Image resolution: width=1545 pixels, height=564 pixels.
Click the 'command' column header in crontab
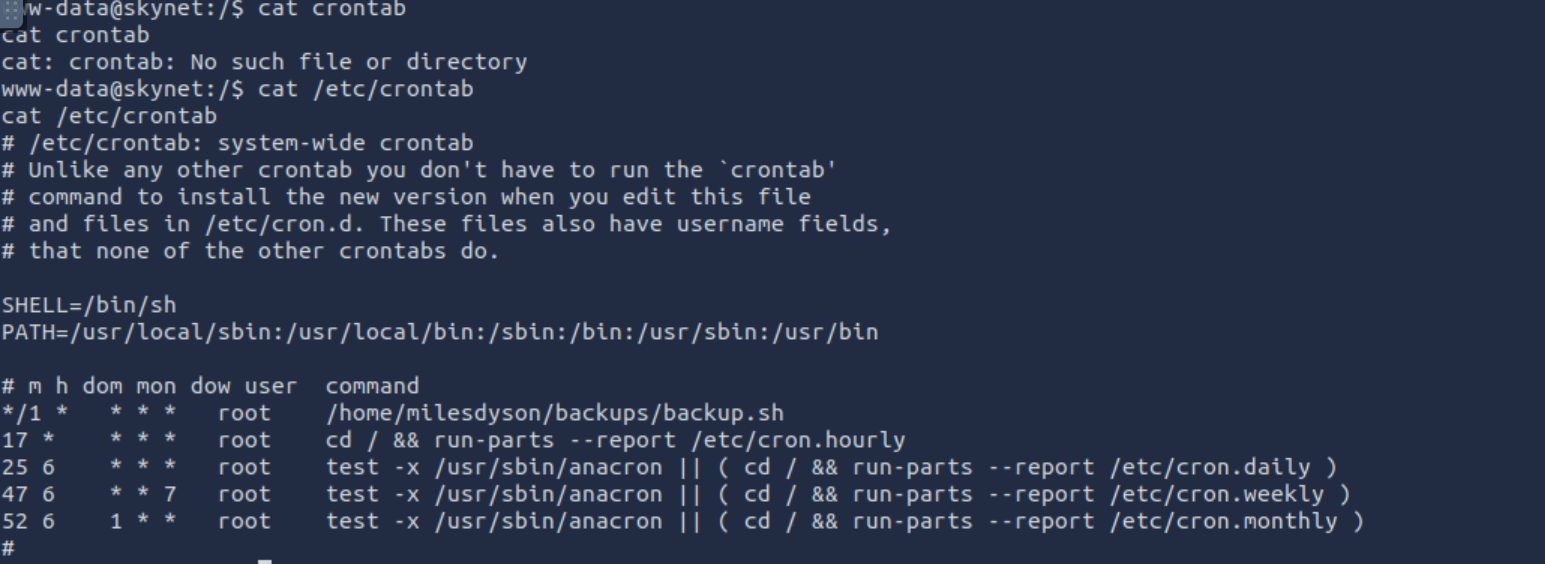coord(372,386)
